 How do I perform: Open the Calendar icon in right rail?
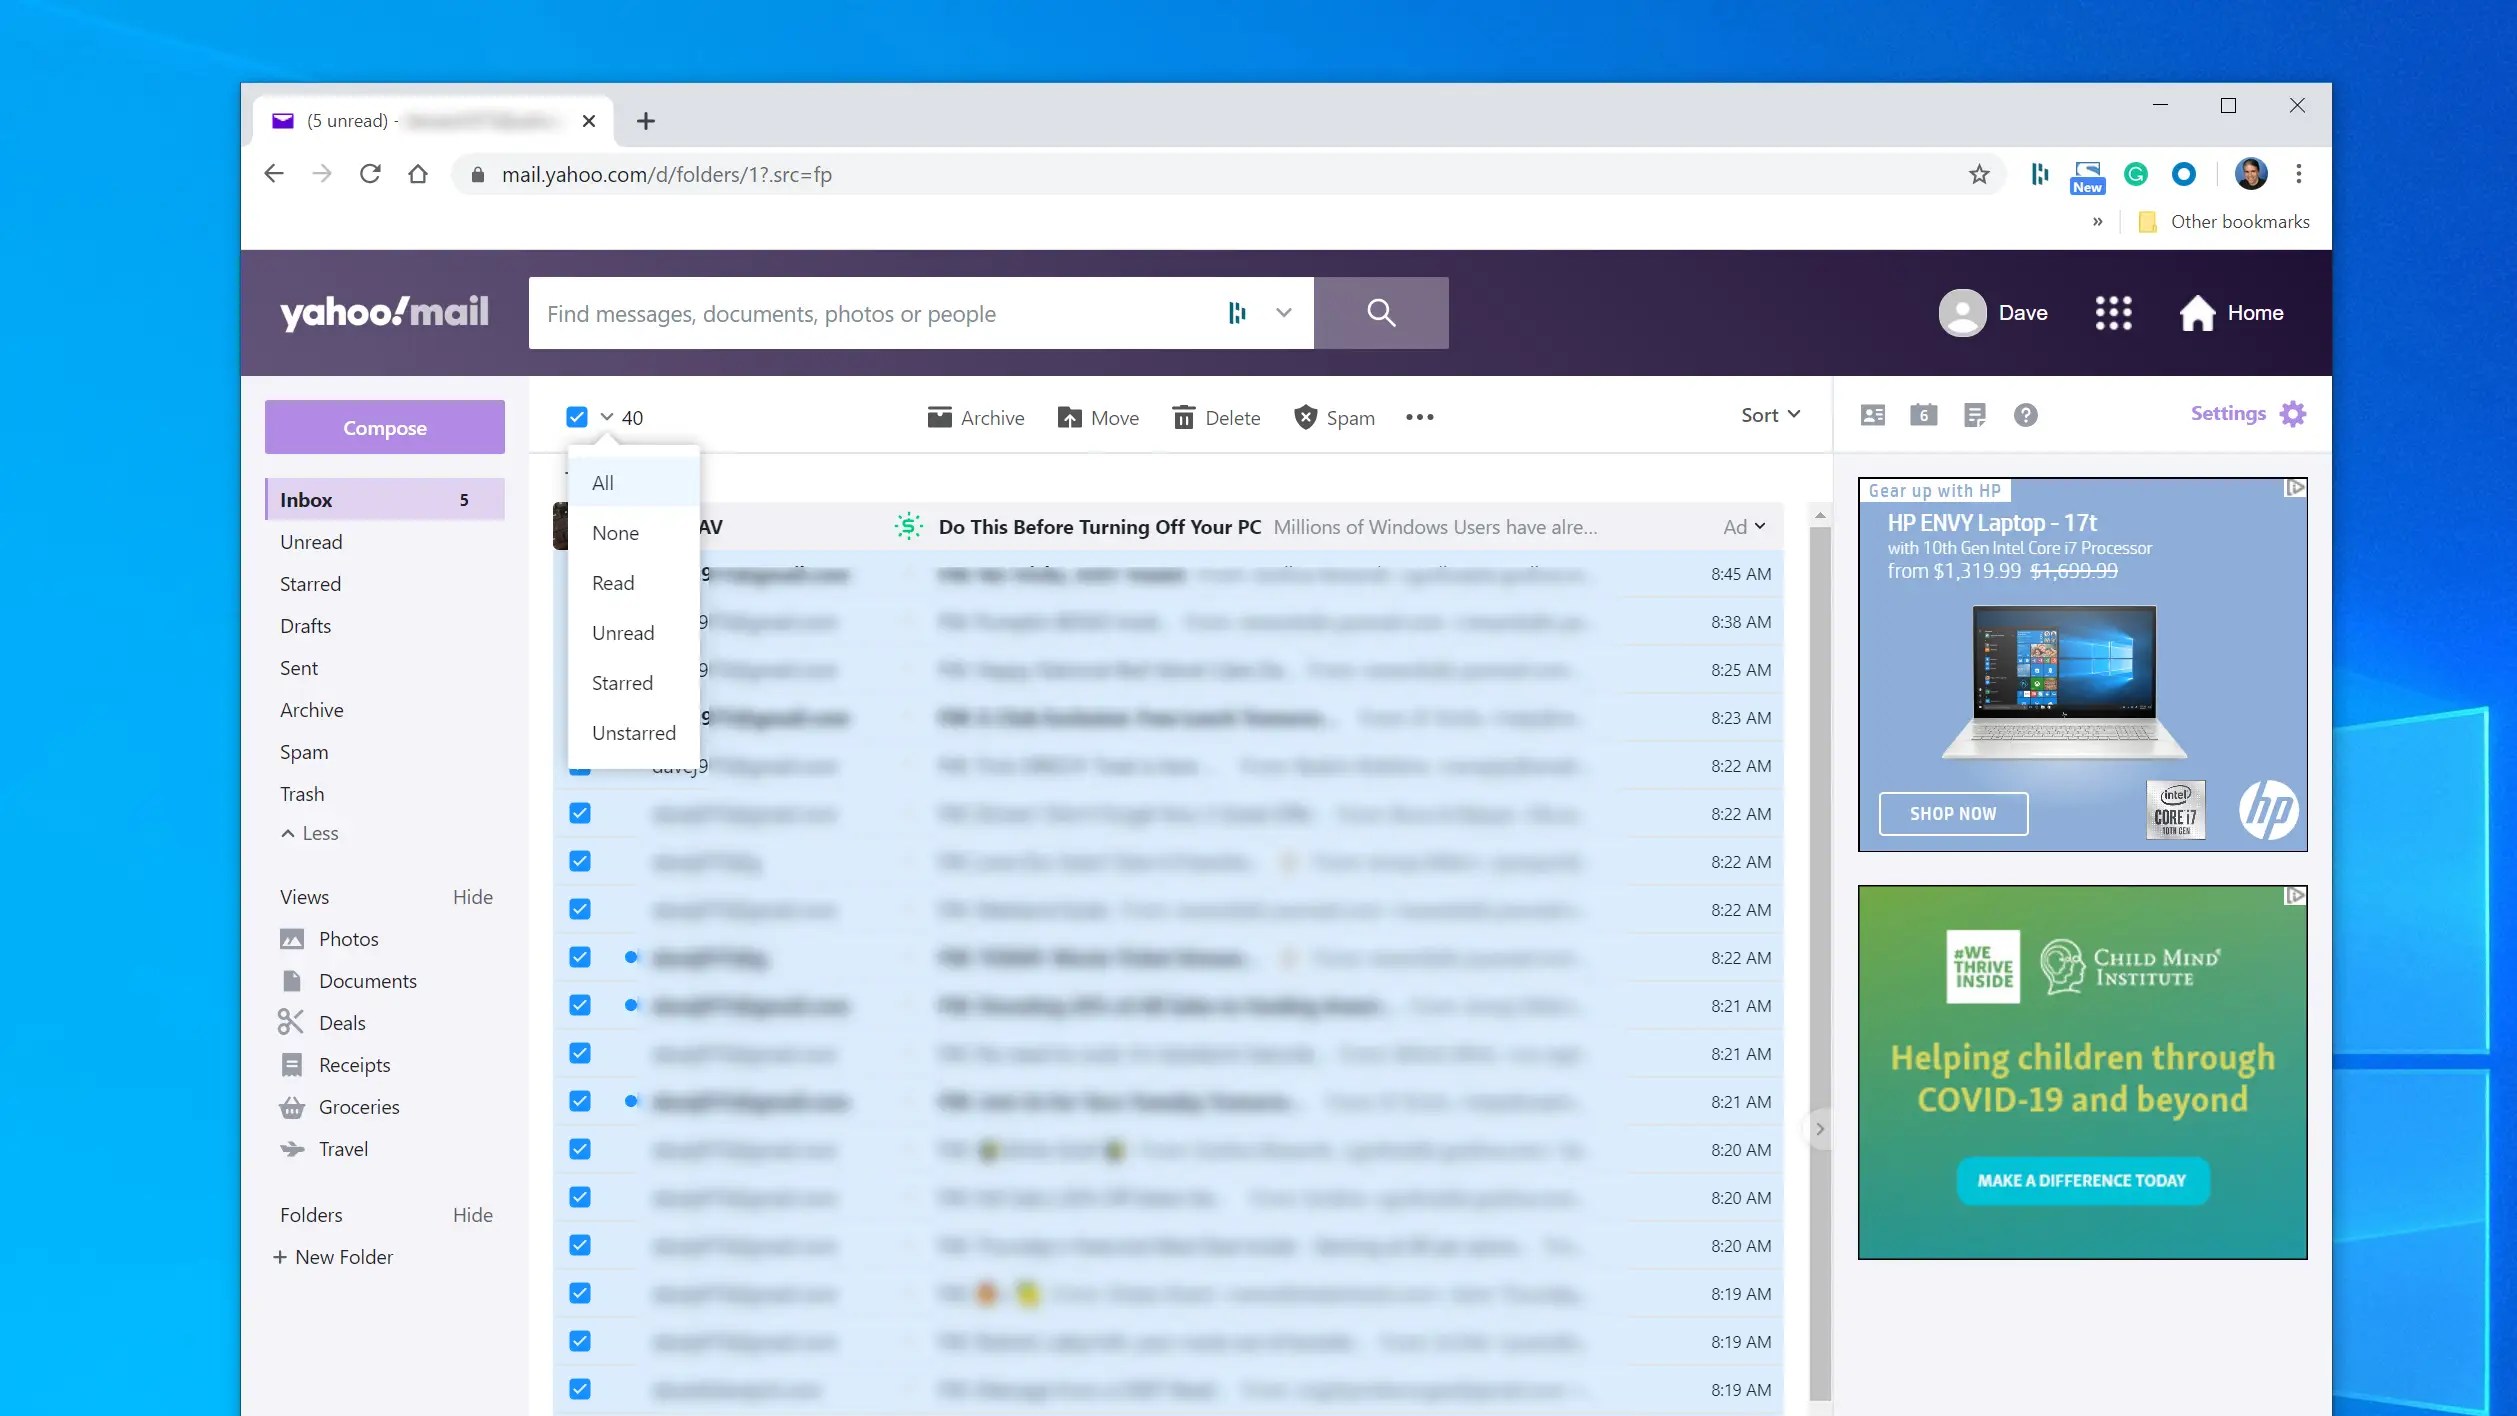(x=1923, y=415)
